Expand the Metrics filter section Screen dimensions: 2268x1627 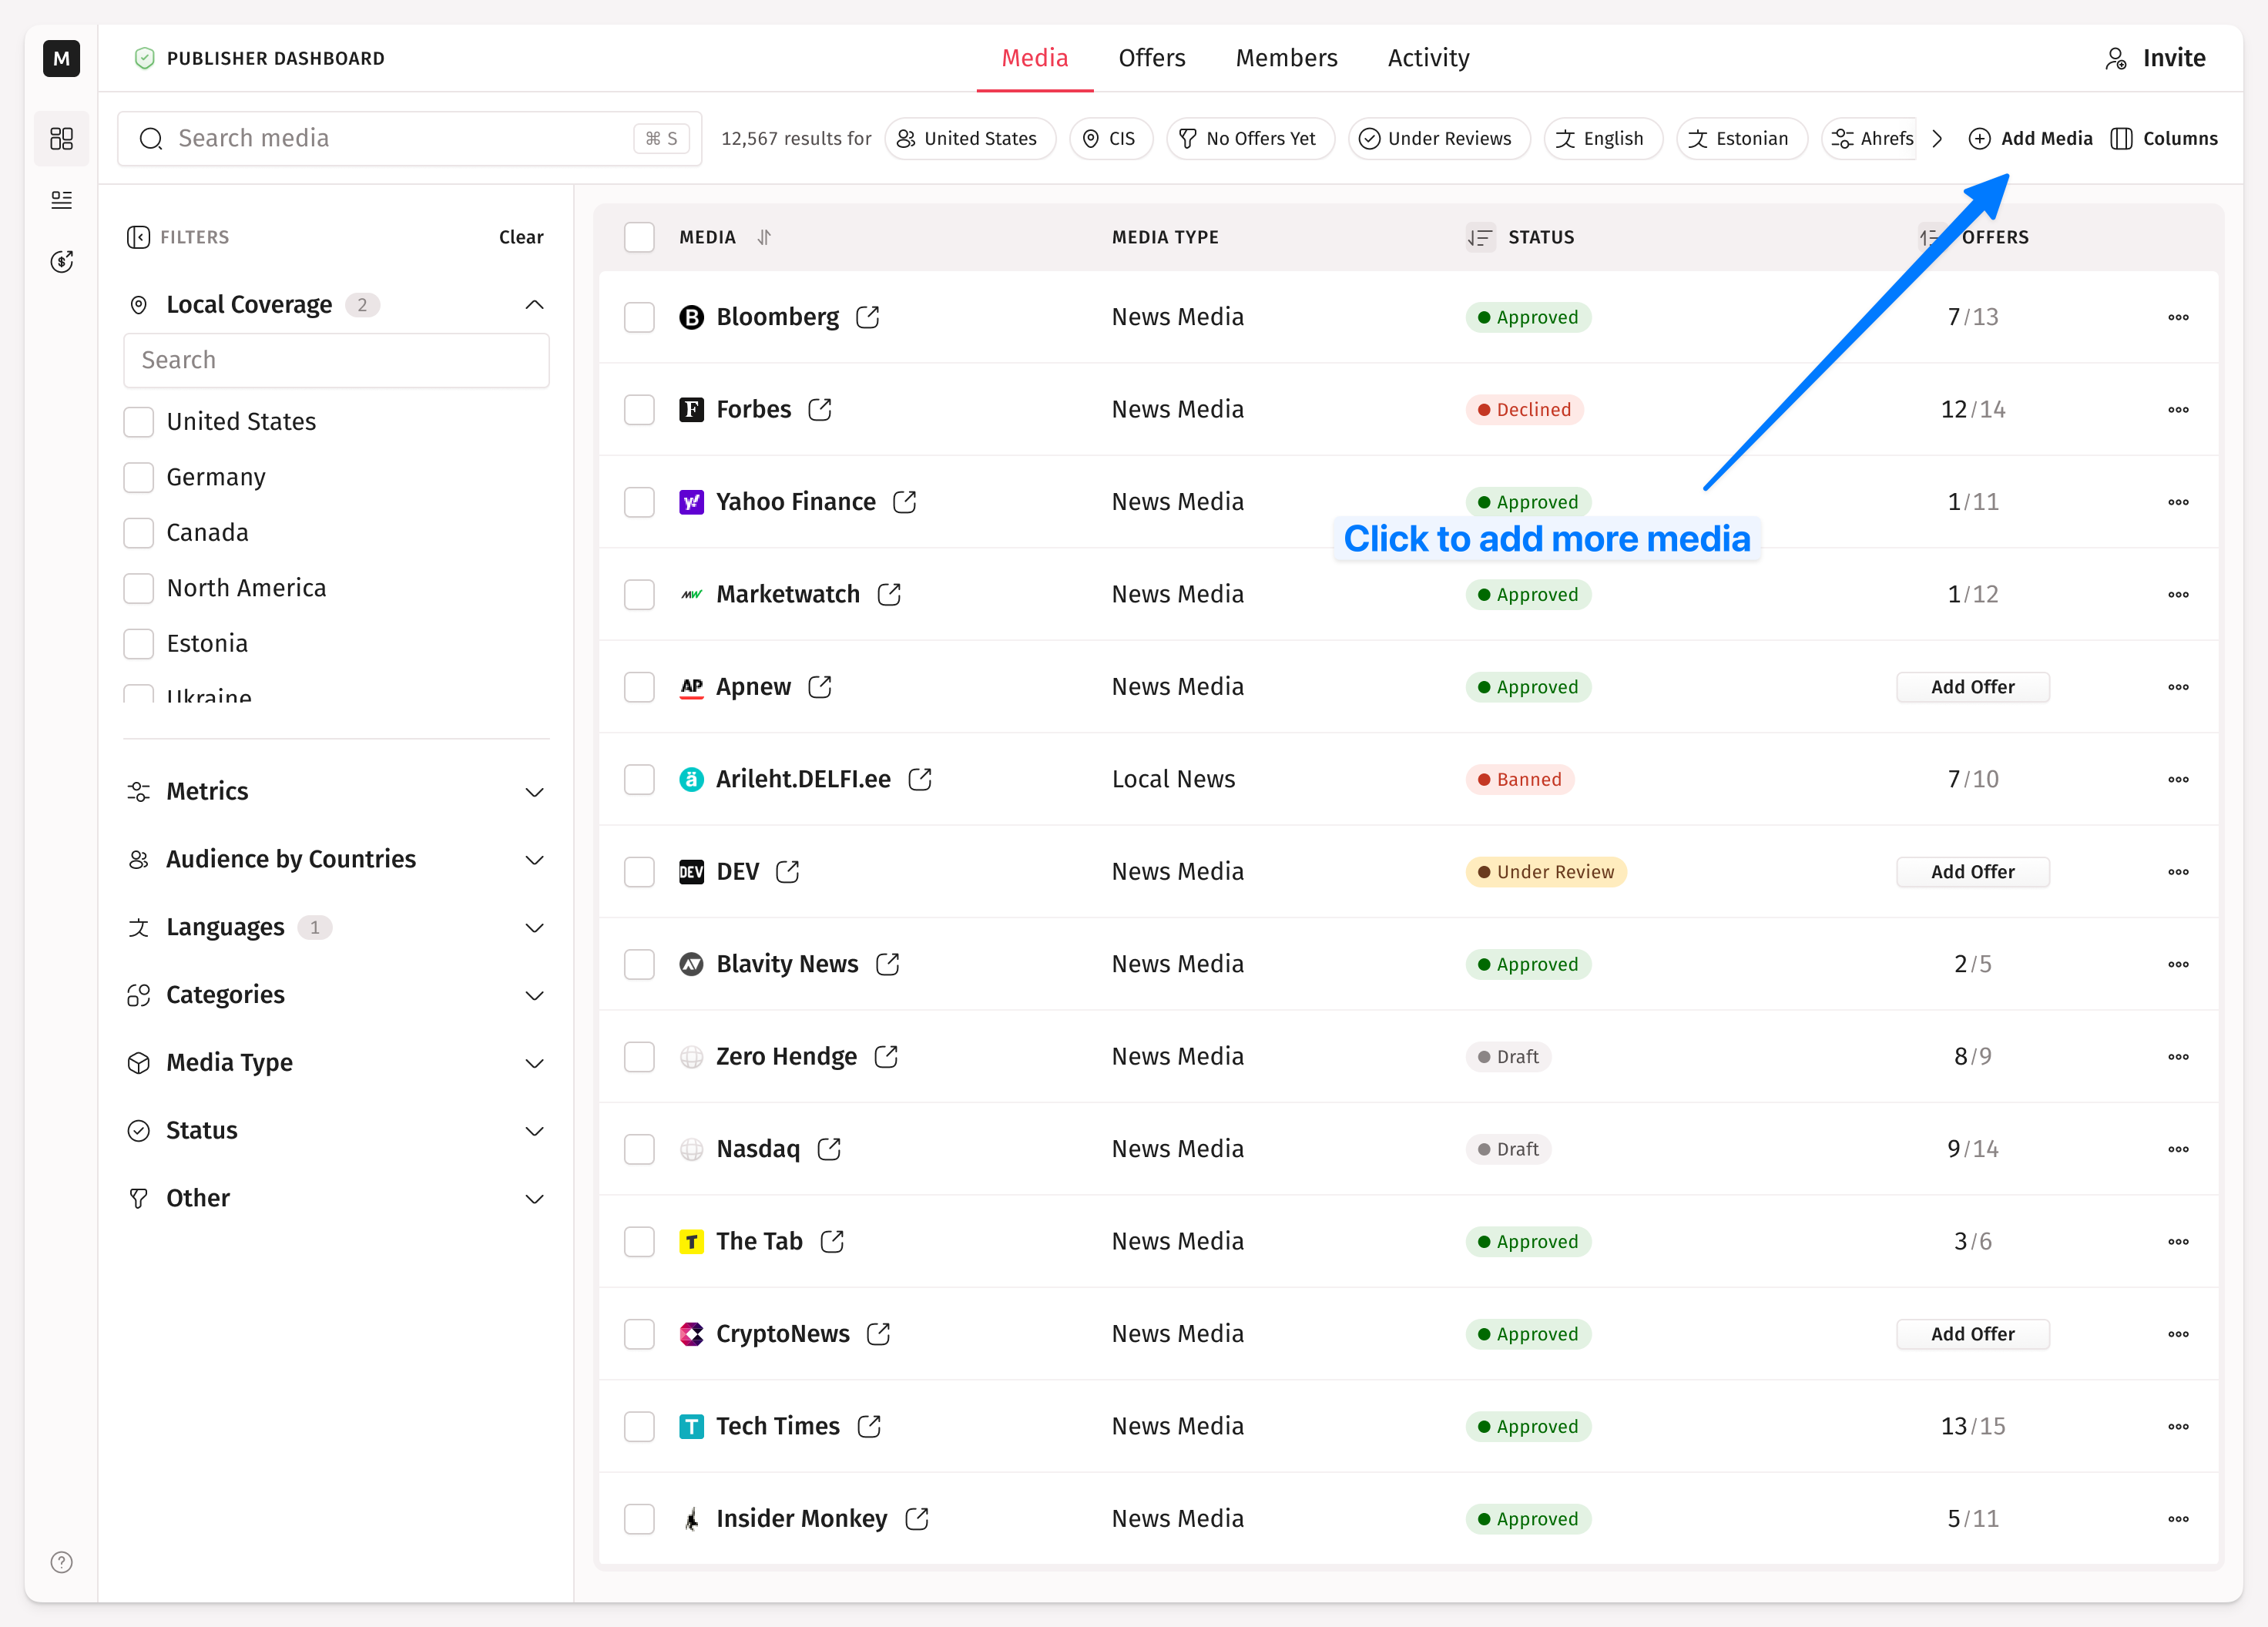point(534,792)
